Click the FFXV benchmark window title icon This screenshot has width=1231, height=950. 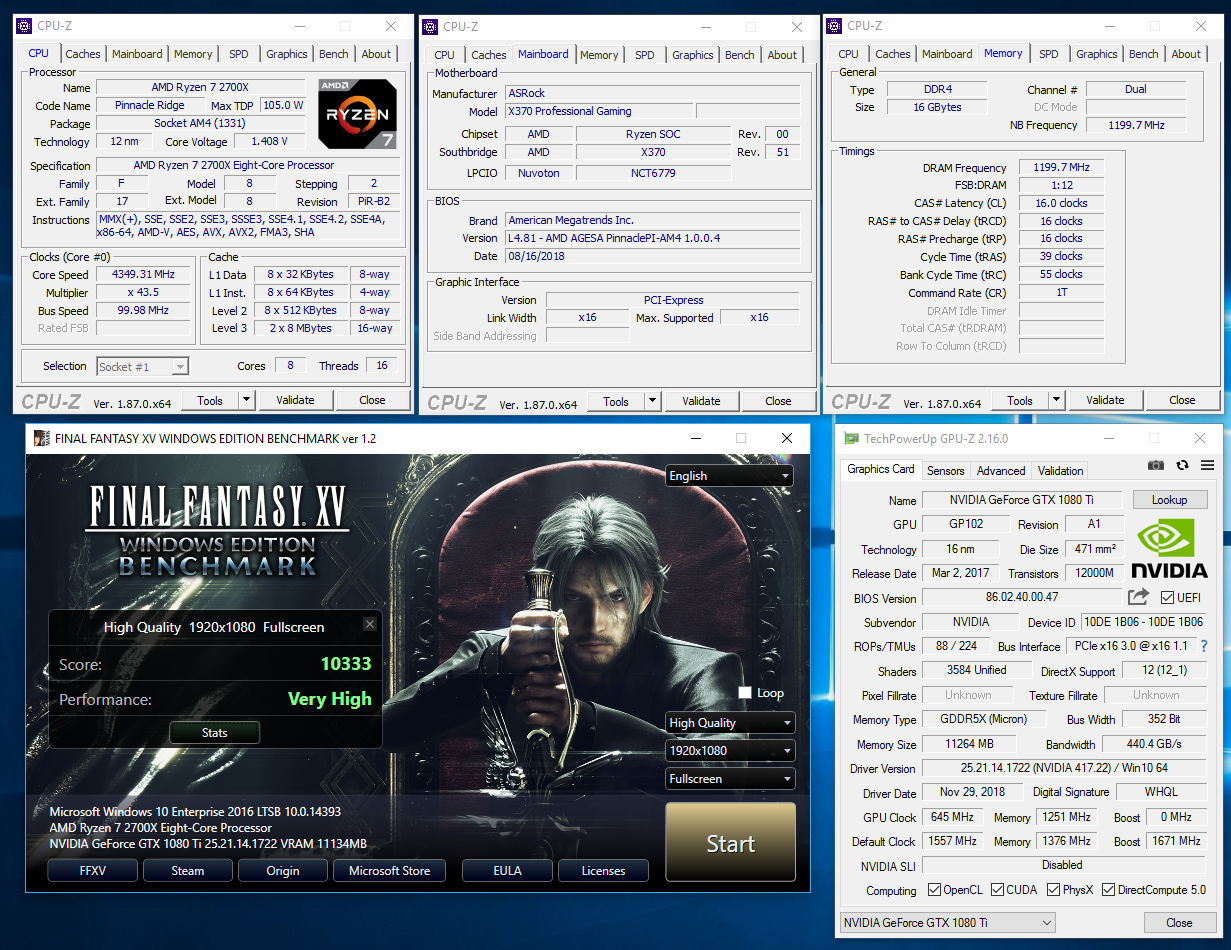pos(41,438)
